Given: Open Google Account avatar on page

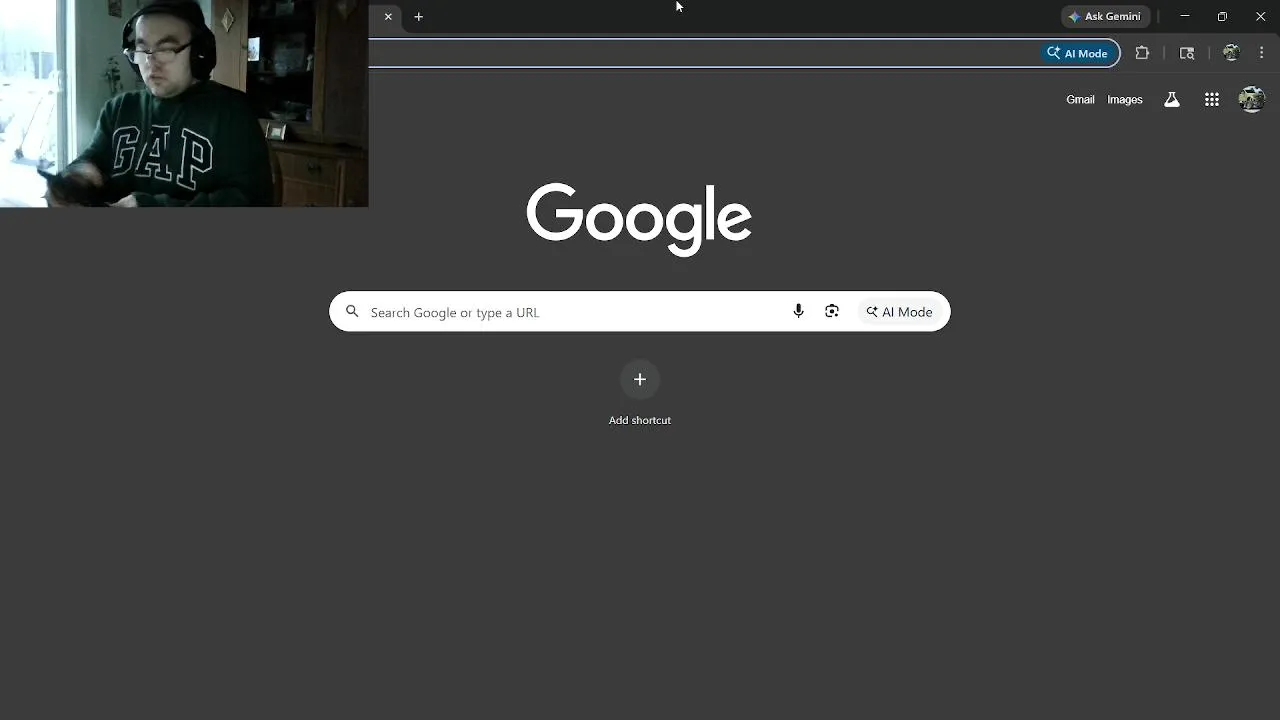Looking at the screenshot, I should tap(1251, 99).
